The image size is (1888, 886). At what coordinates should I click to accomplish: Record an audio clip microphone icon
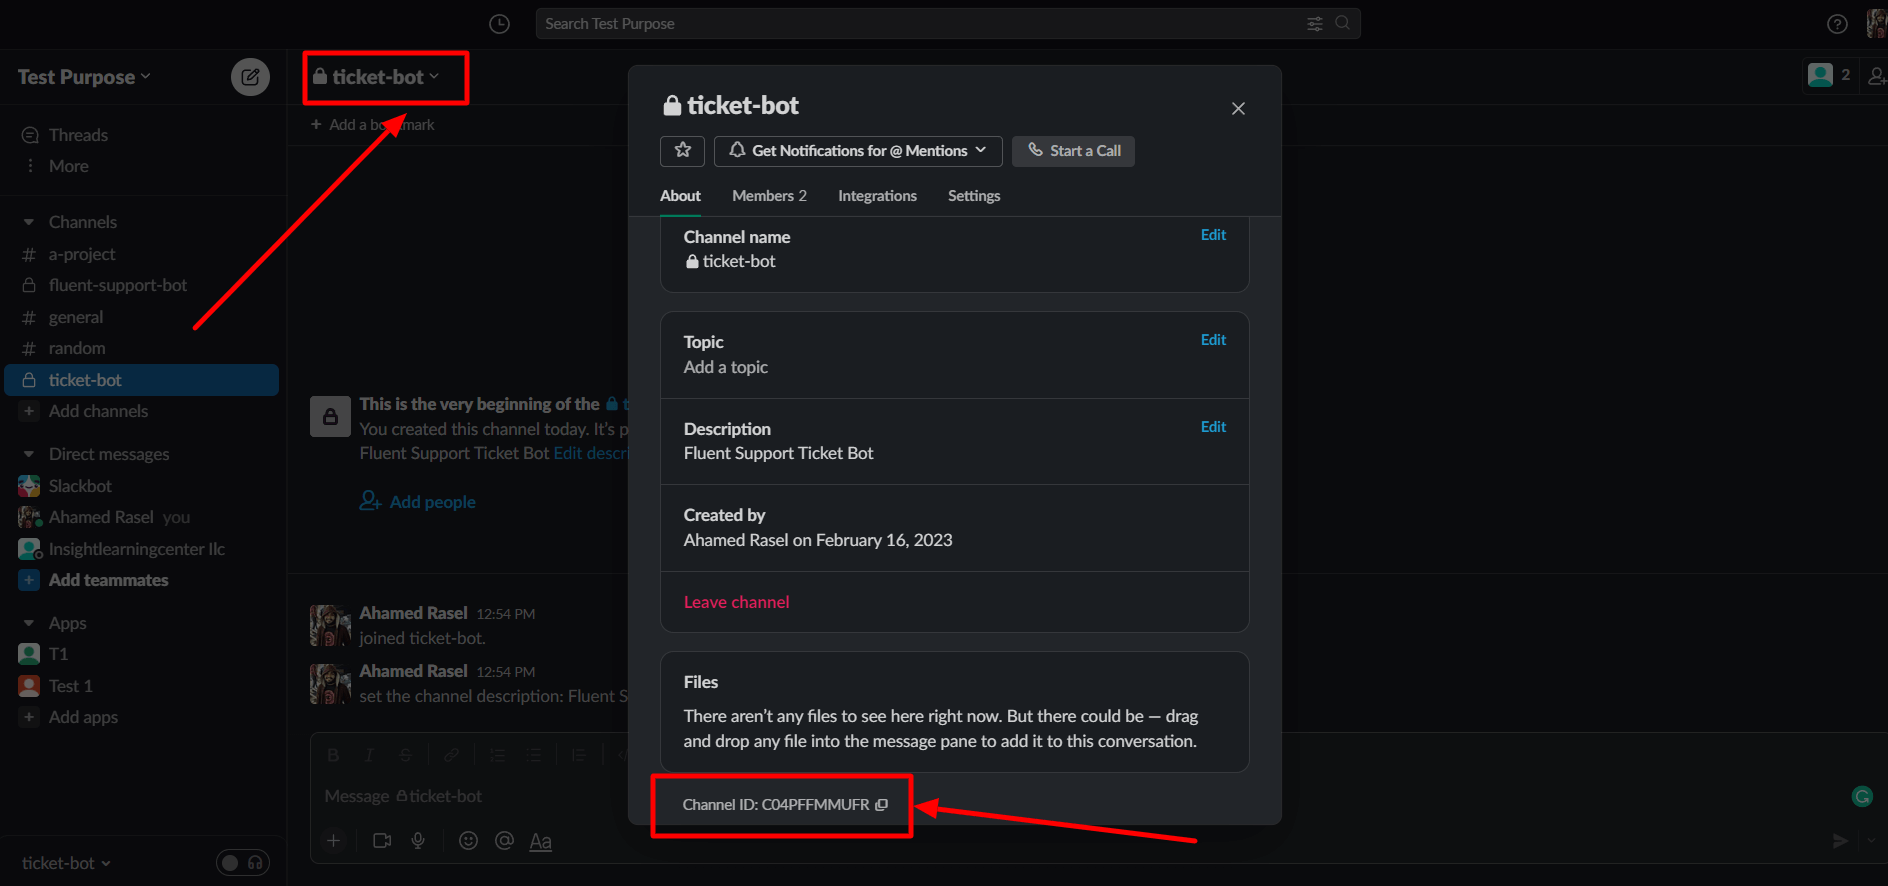(x=418, y=841)
